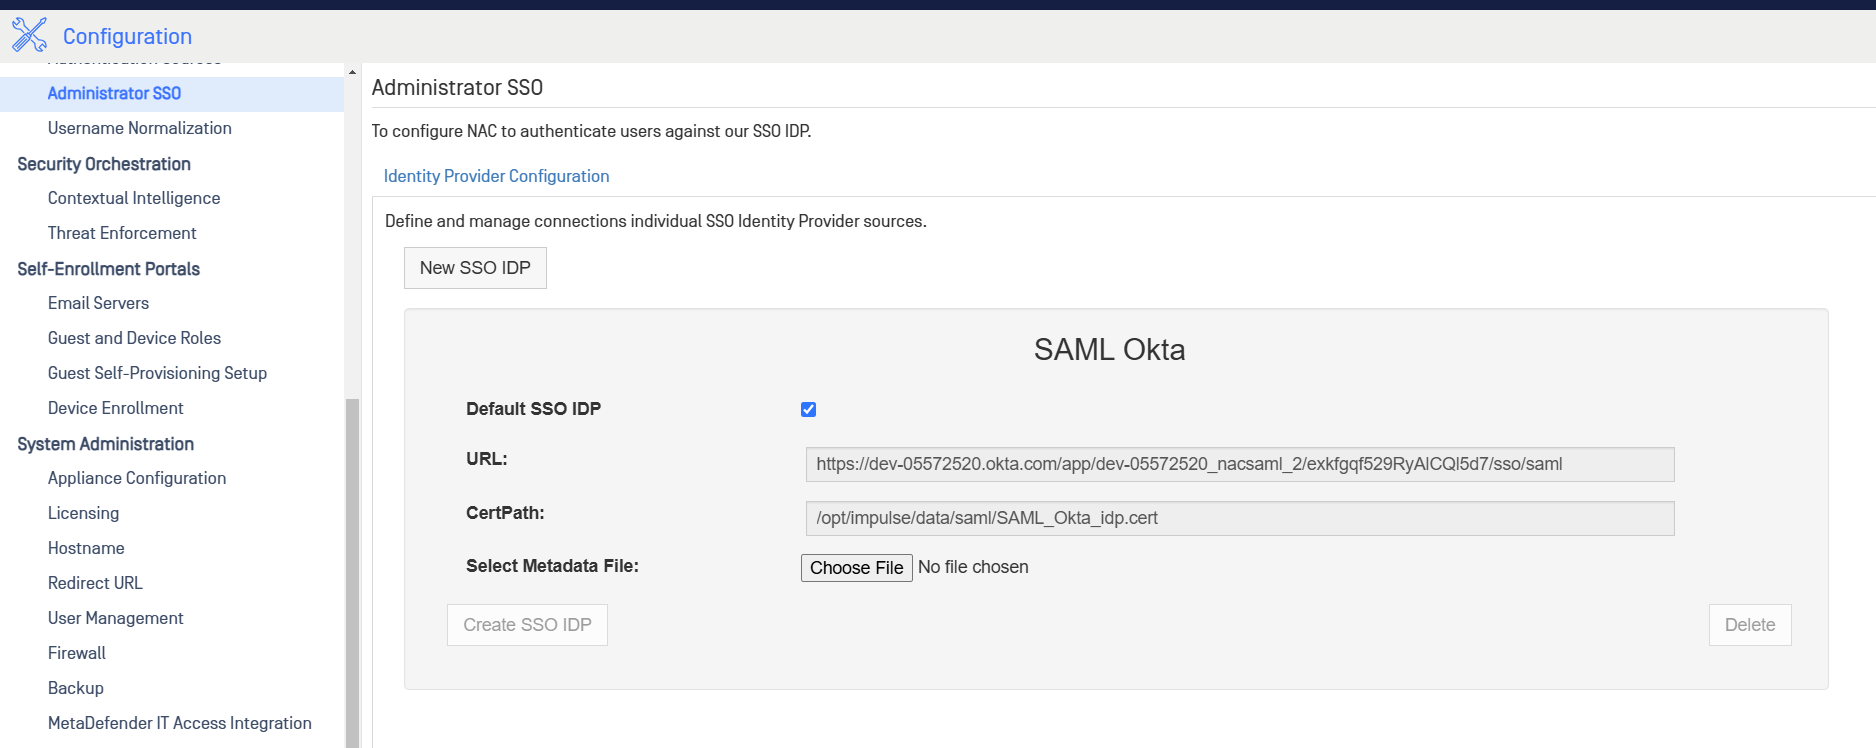Click the New SSO IDP button
The height and width of the screenshot is (748, 1876).
point(475,268)
